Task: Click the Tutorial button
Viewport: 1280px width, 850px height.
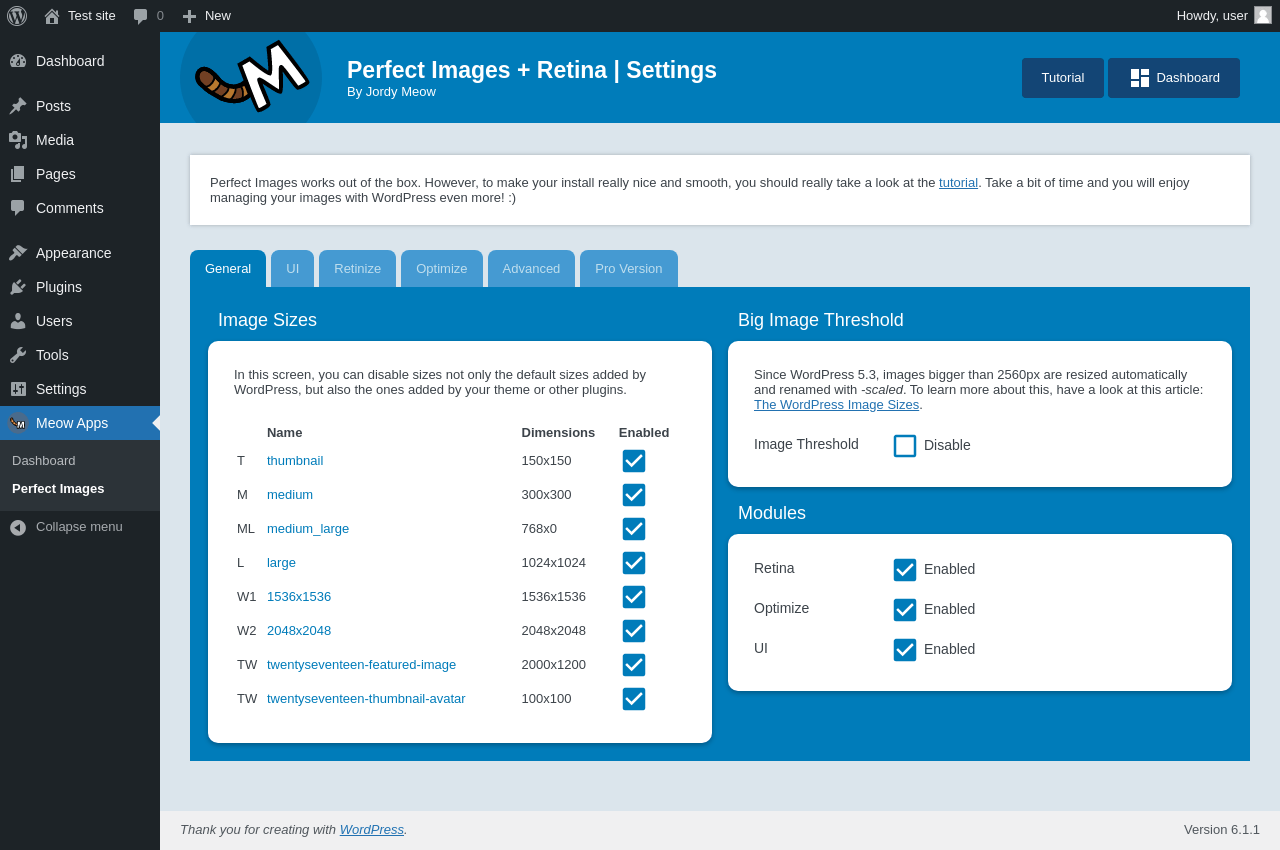Action: click(1063, 78)
